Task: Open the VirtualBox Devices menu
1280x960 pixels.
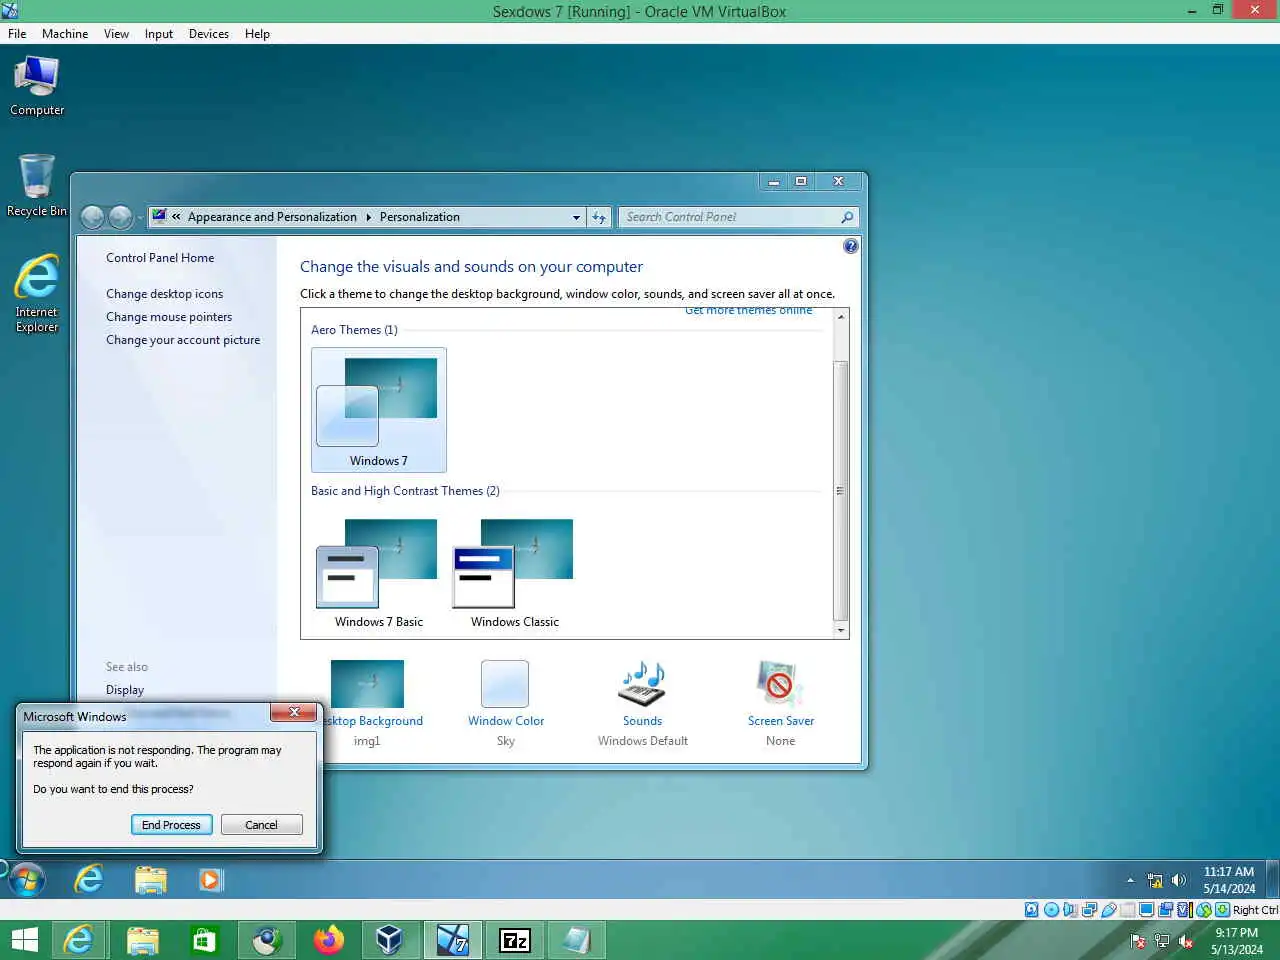Action: click(208, 34)
